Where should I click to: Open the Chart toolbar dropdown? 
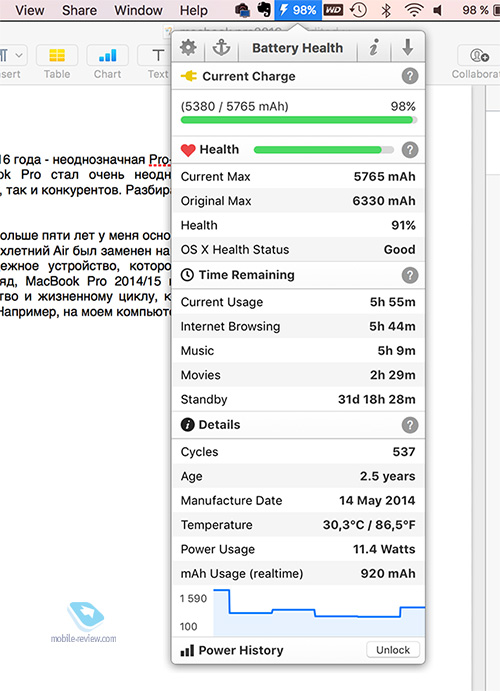coord(107,62)
